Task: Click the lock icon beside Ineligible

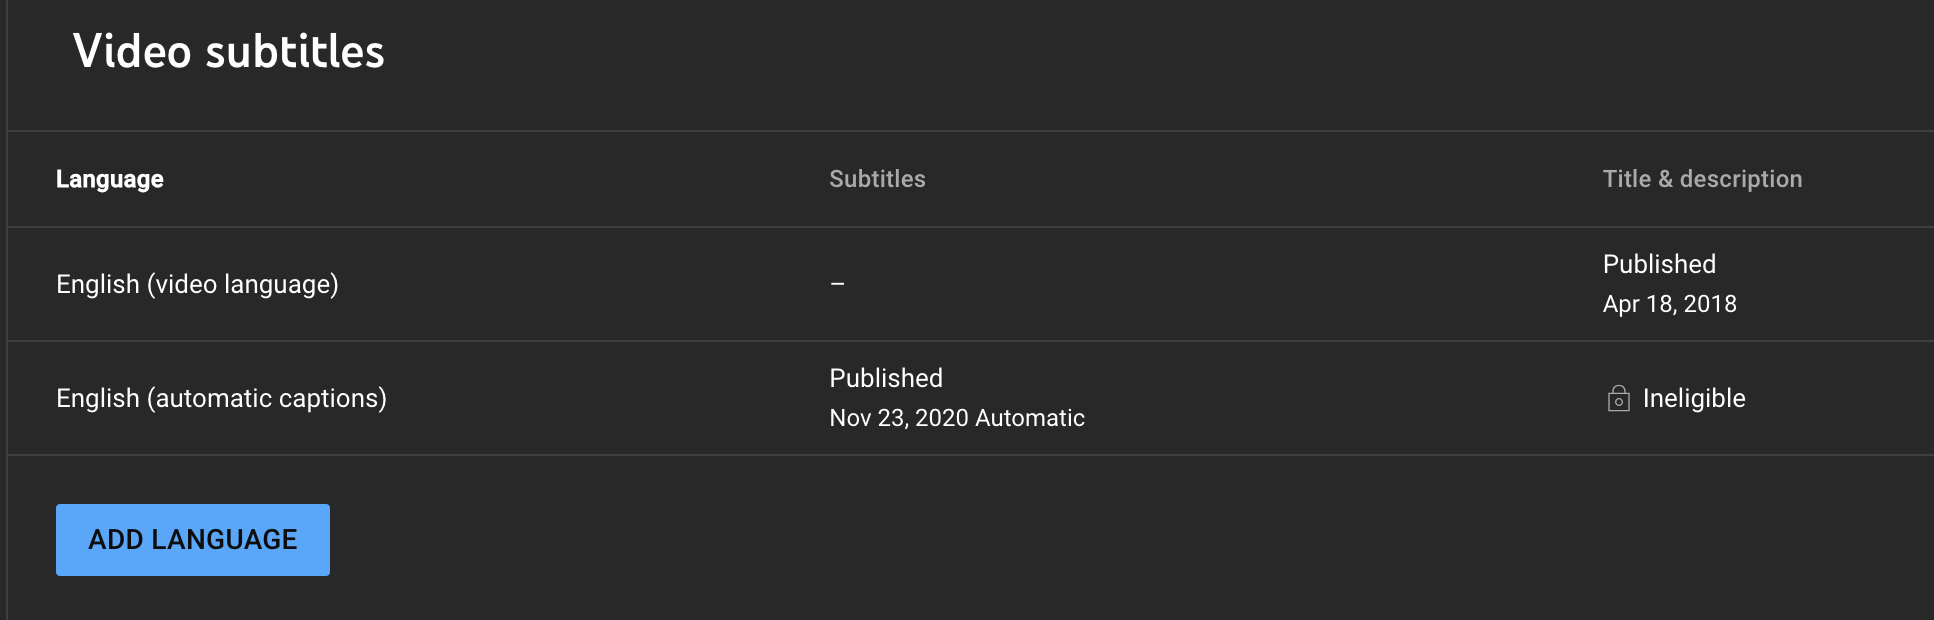Action: (1618, 399)
